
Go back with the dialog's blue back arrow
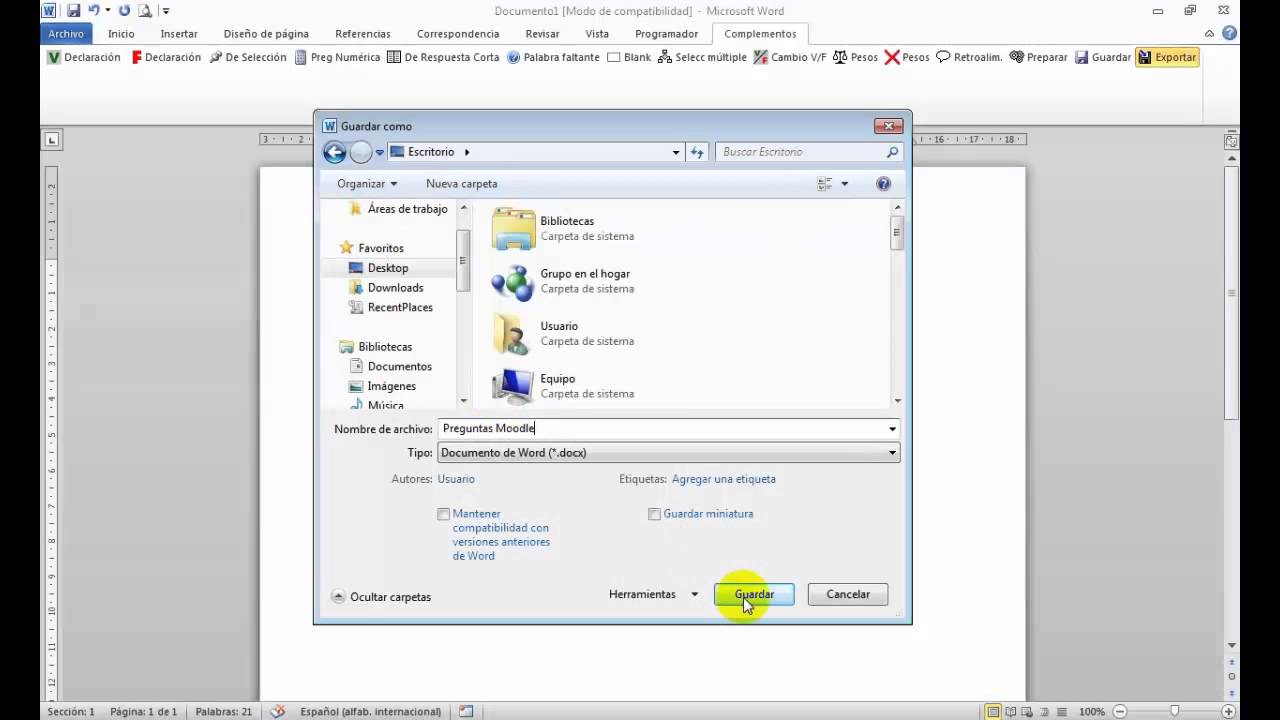335,152
